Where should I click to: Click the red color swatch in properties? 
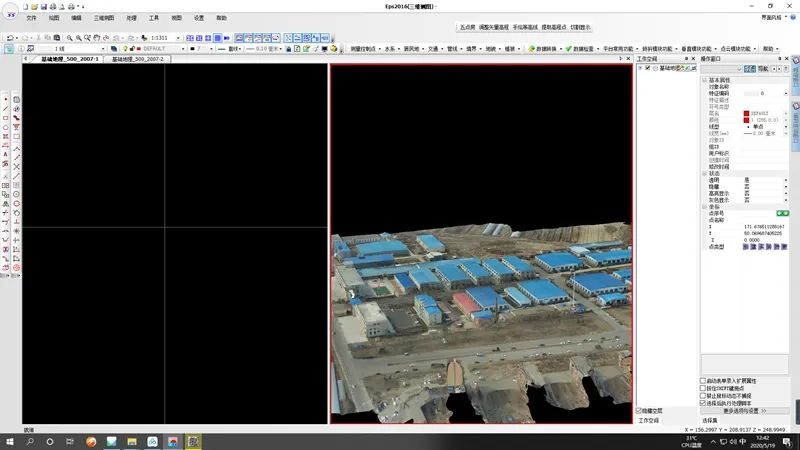(746, 120)
